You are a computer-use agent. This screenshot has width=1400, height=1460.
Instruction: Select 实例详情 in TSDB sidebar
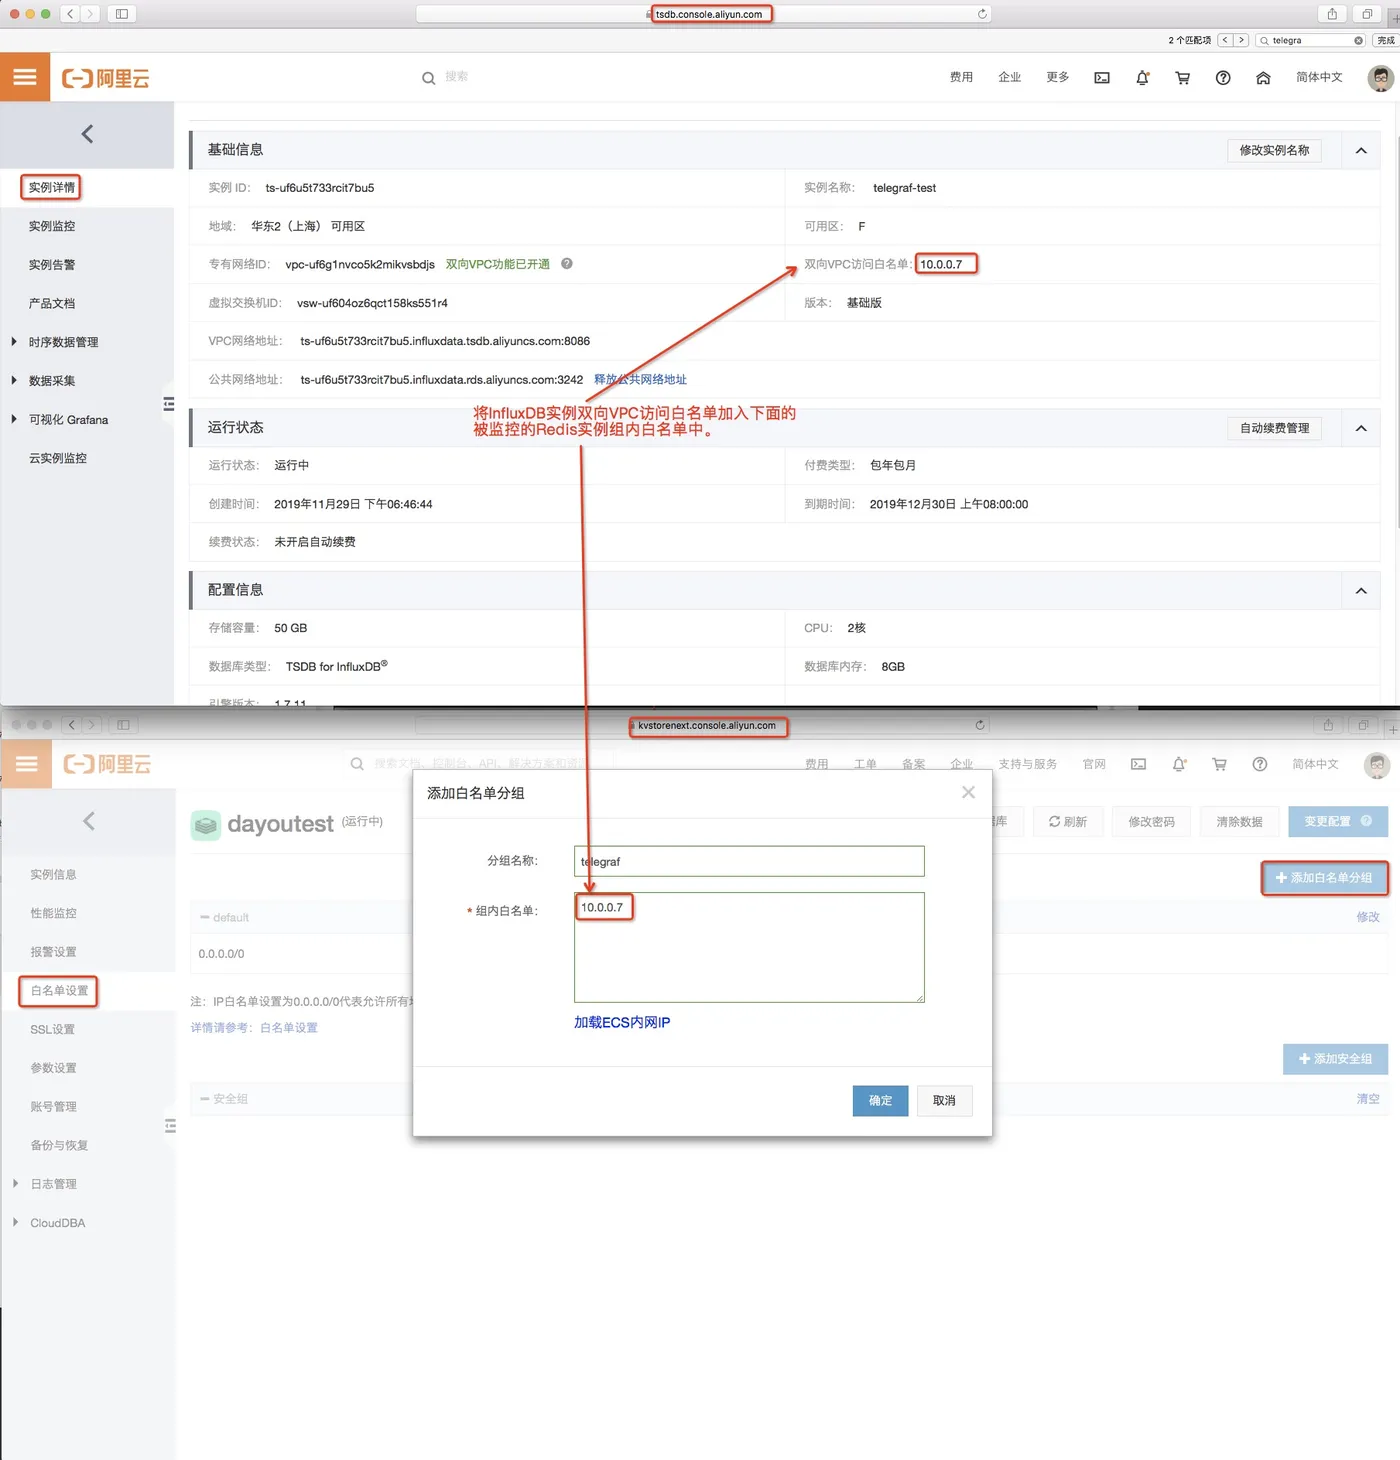(52, 187)
